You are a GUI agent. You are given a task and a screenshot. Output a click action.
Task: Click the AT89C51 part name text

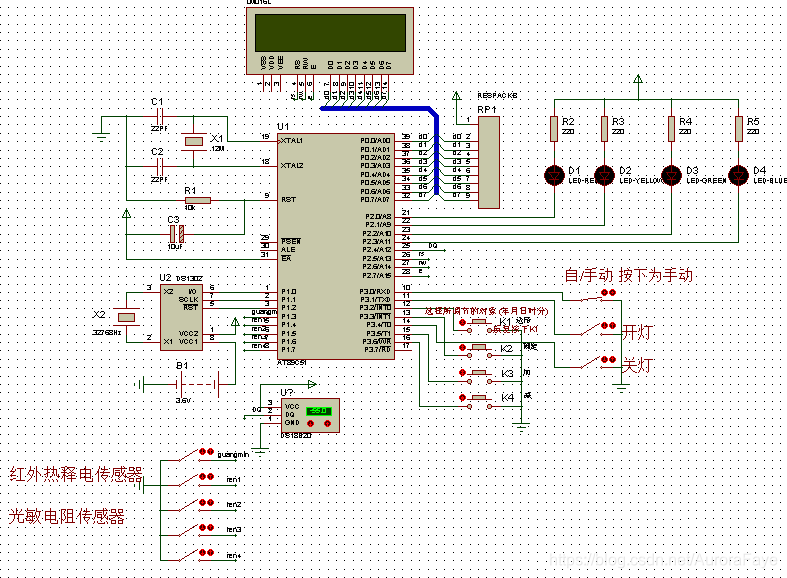(292, 363)
